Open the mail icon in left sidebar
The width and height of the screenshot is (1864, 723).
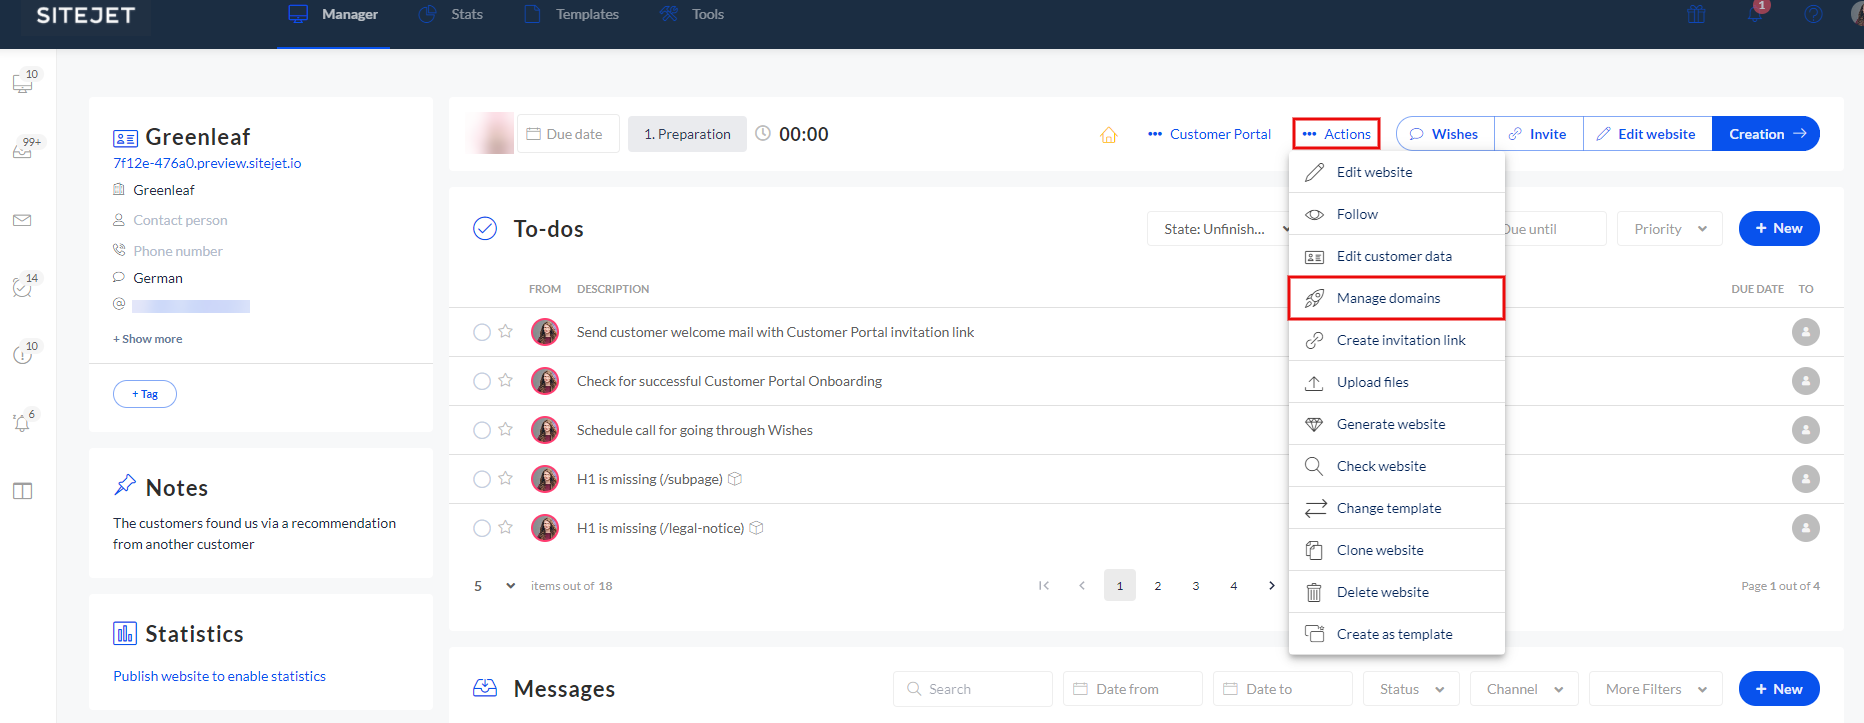22,220
